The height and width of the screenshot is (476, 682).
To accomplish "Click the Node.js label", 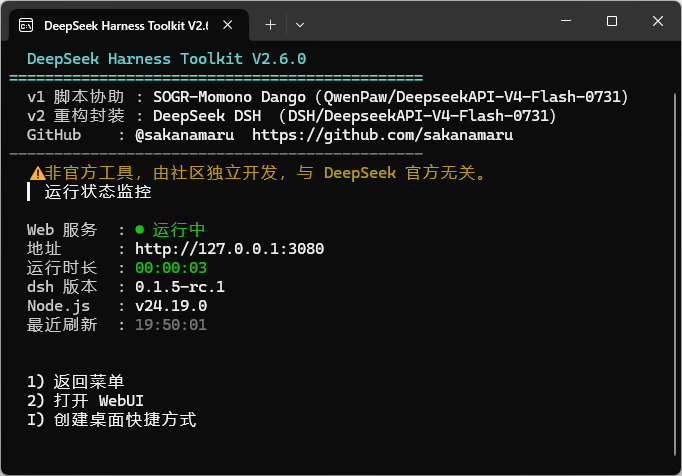I will click(x=58, y=306).
